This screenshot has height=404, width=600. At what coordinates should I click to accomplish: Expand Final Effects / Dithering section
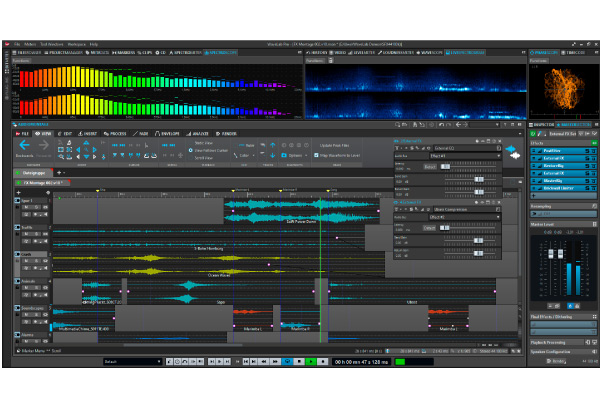tap(563, 317)
